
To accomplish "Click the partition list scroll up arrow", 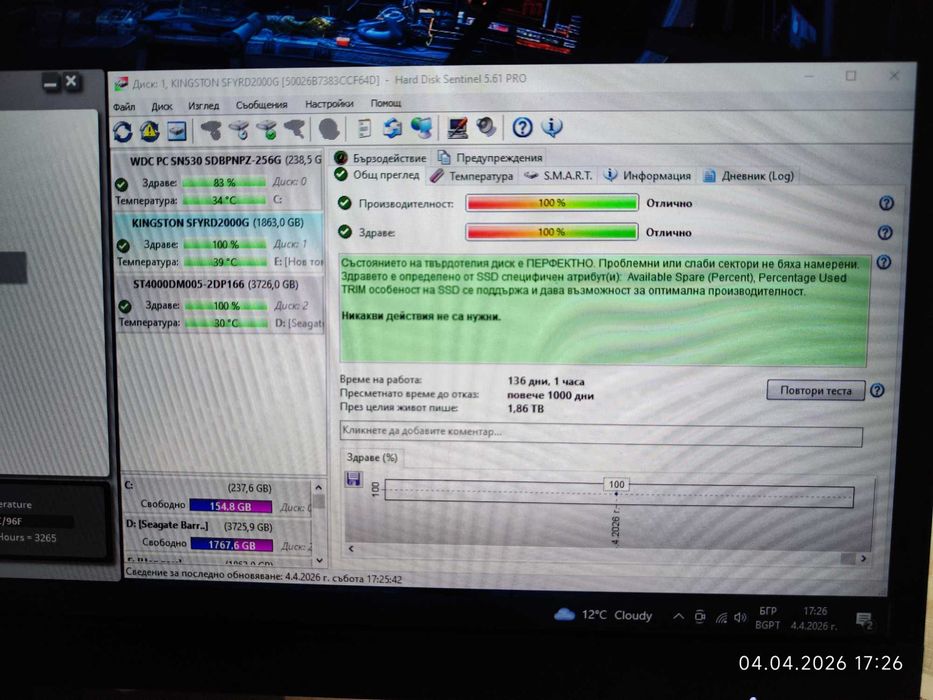I will click(x=318, y=488).
